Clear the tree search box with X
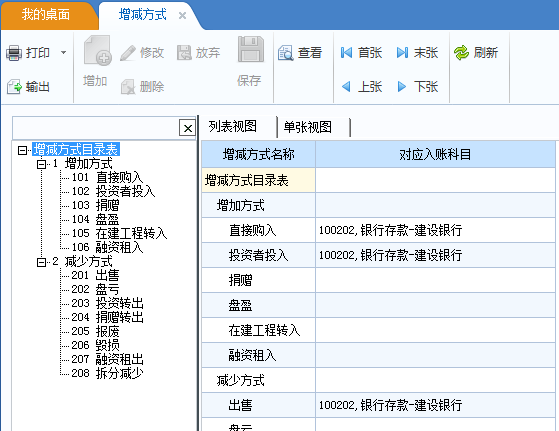 point(188,128)
